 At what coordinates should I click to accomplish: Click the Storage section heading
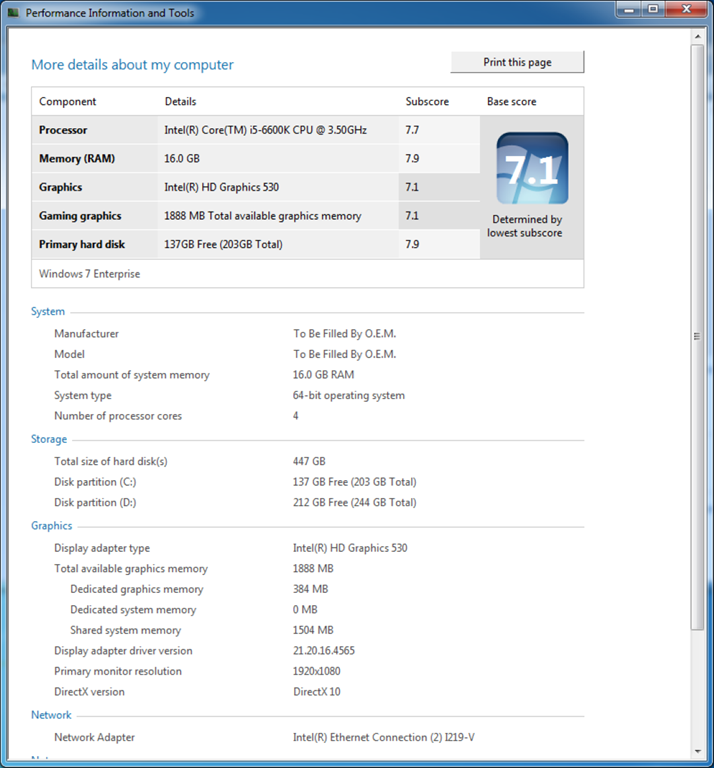(49, 439)
